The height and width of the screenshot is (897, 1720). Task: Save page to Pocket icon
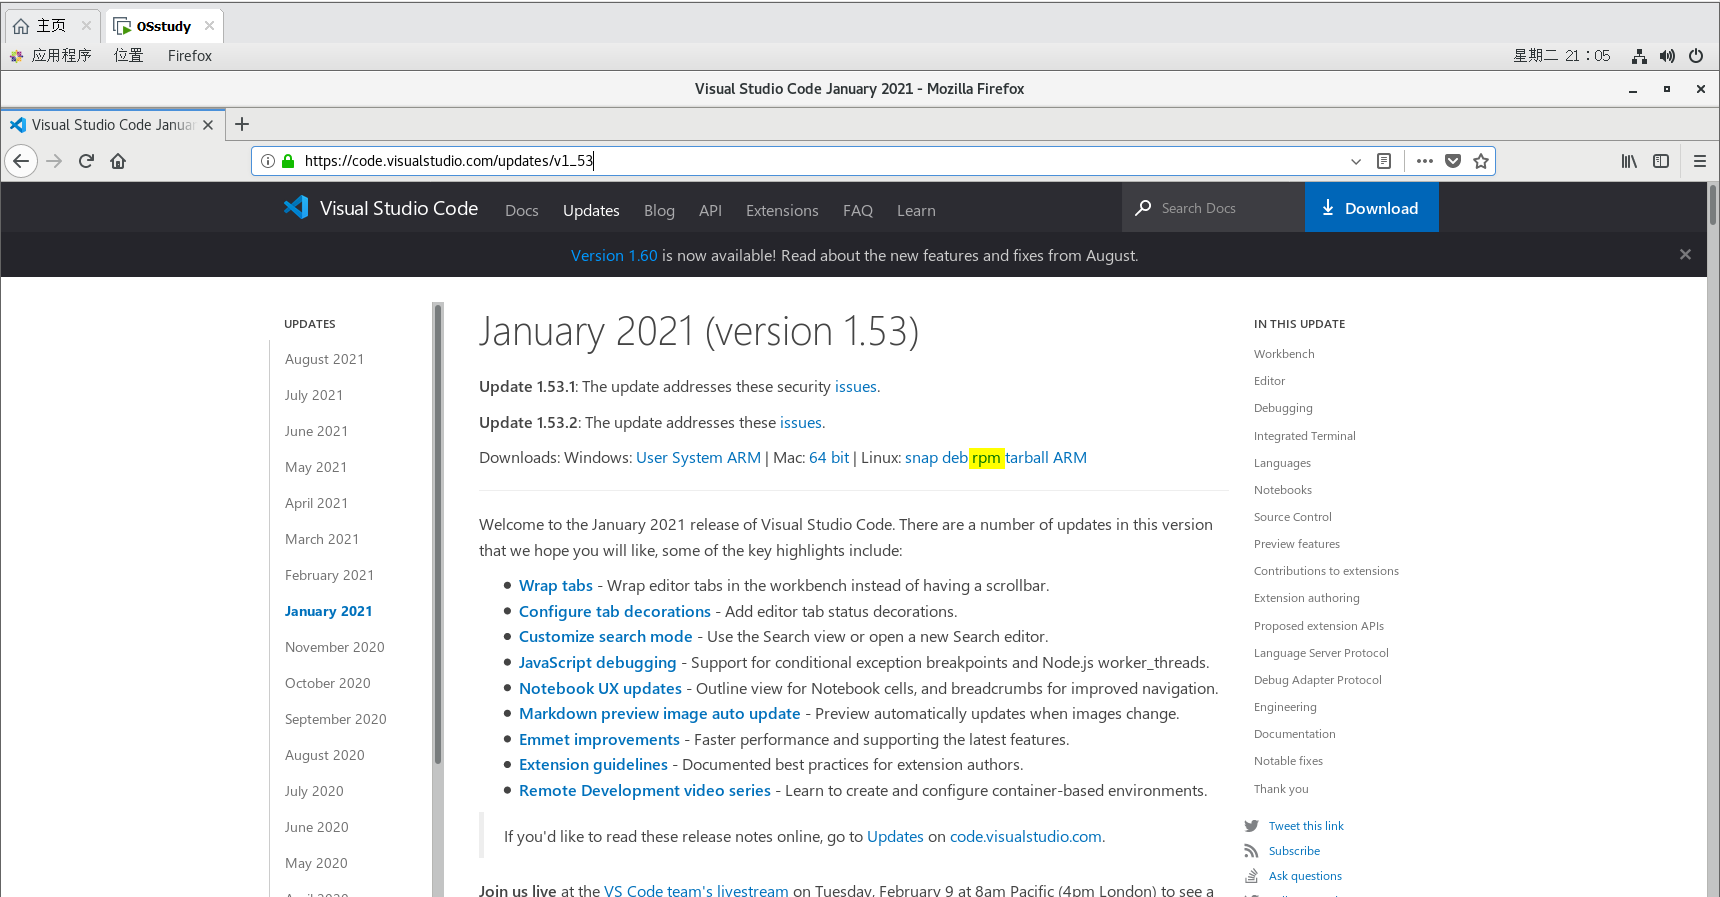coord(1453,161)
